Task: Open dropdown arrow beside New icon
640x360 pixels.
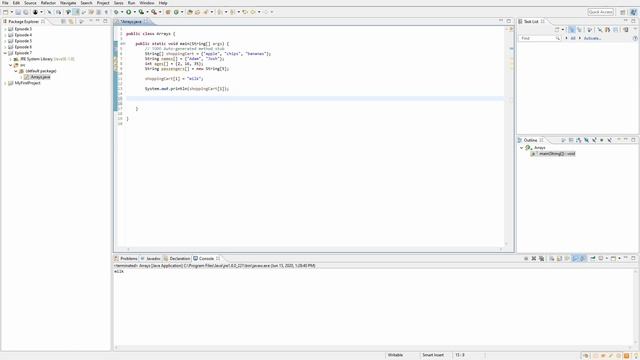Action: pyautogui.click(x=12, y=12)
